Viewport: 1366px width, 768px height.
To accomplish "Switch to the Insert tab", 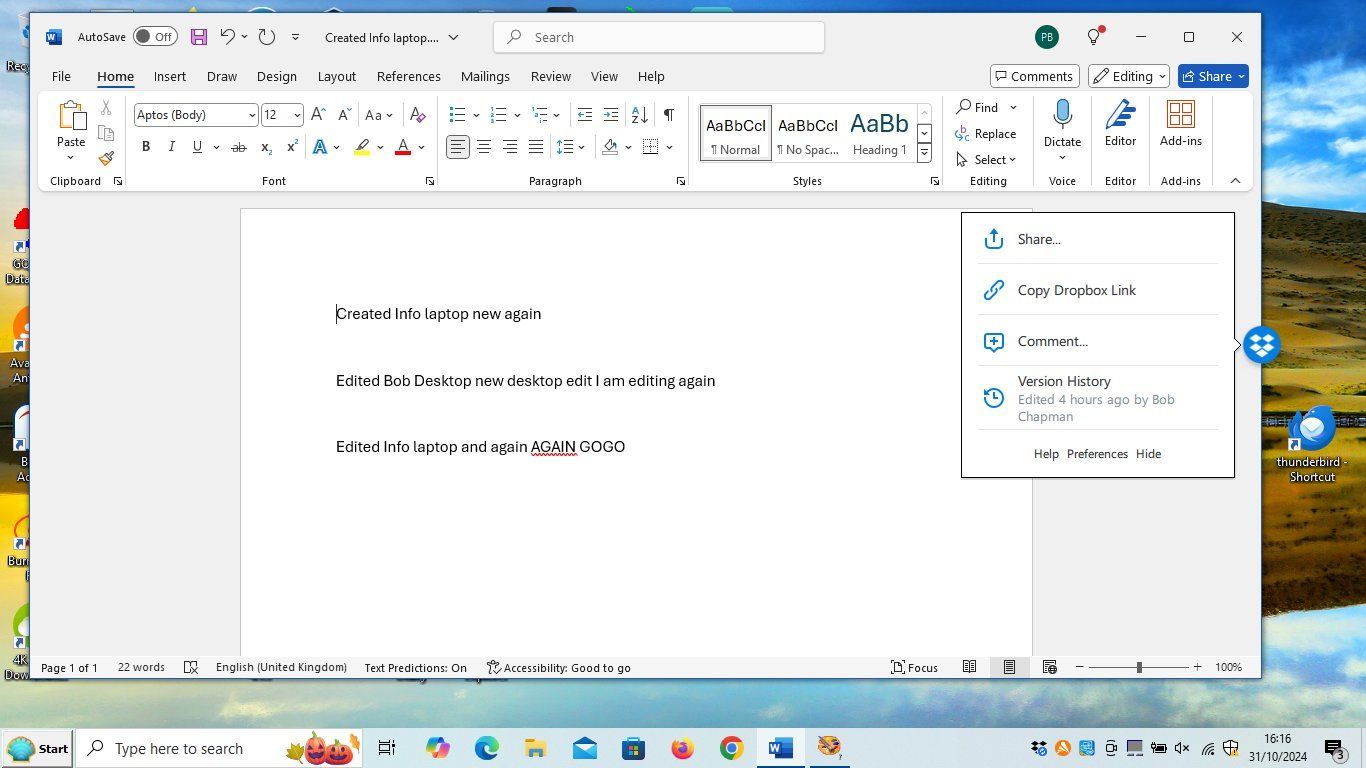I will coord(169,76).
